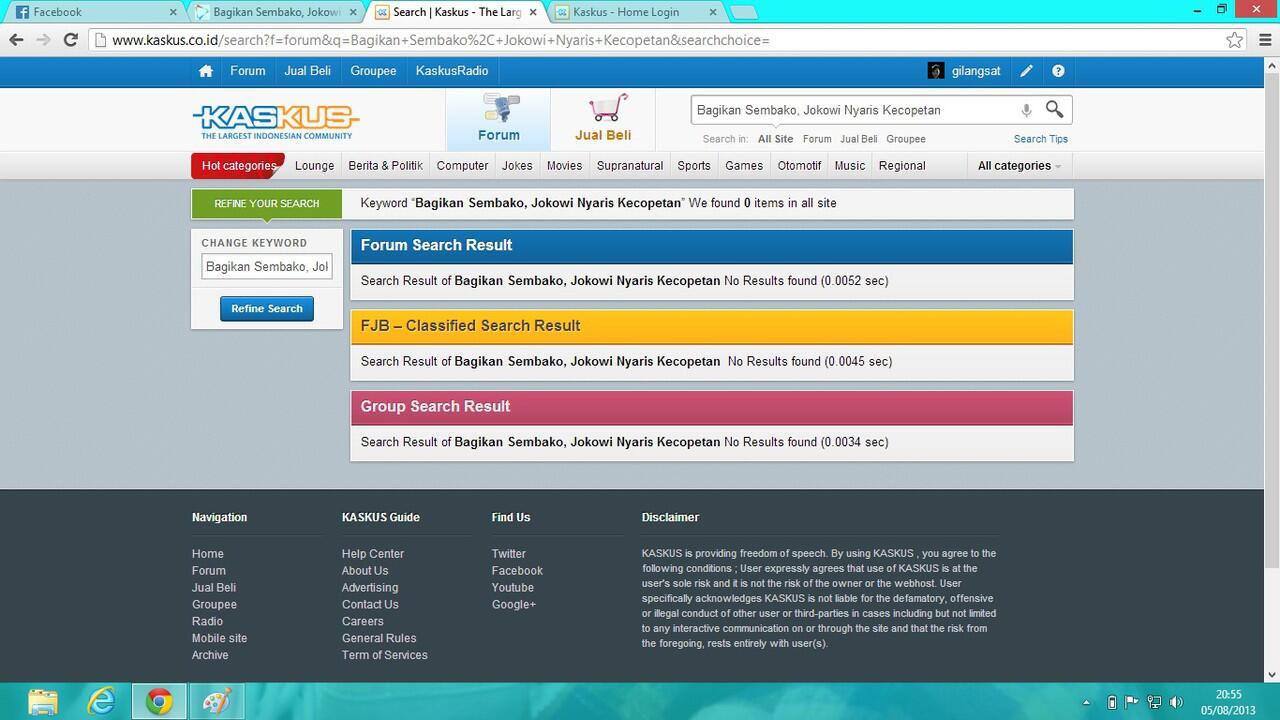The width and height of the screenshot is (1280, 720).
Task: Open the Sports category
Action: (694, 166)
